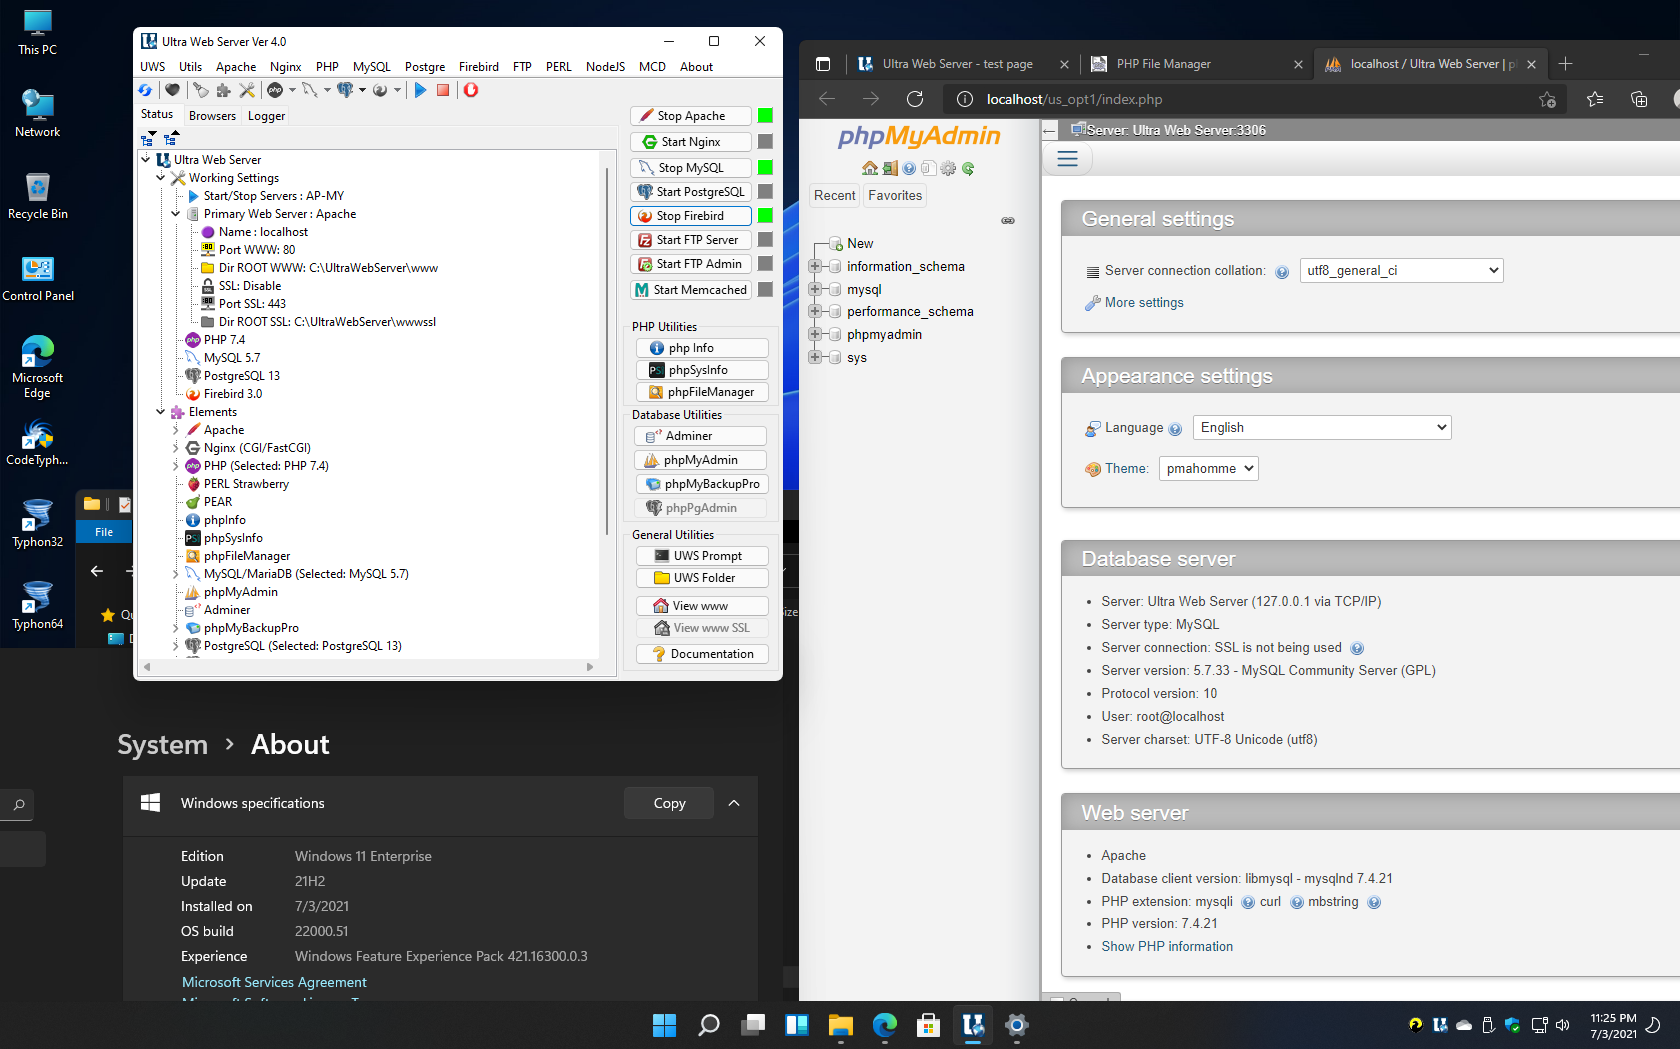Toggle the Stop Firebird button
The image size is (1680, 1049).
tap(691, 216)
